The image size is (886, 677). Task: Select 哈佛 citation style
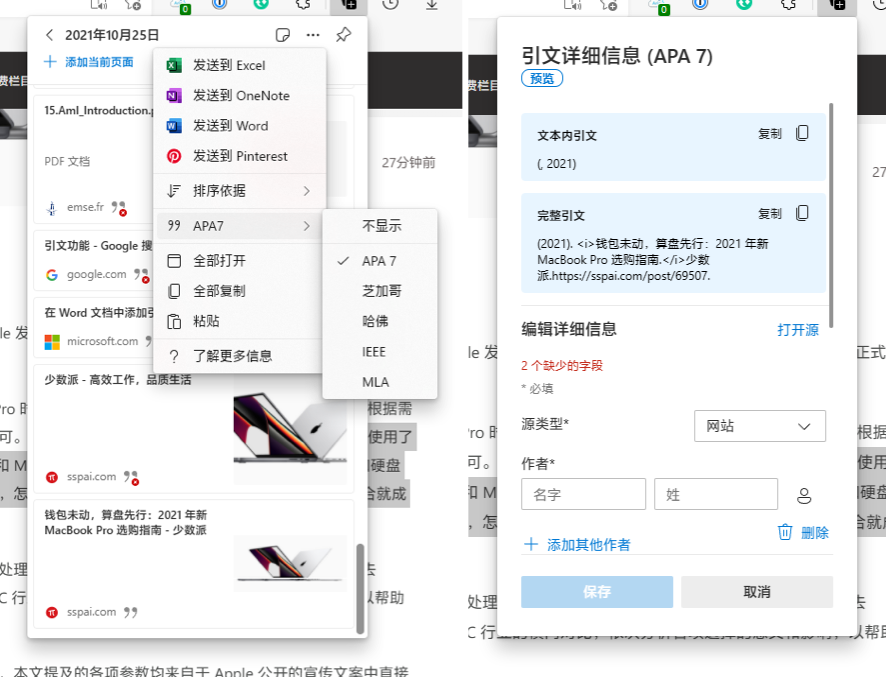tap(380, 321)
